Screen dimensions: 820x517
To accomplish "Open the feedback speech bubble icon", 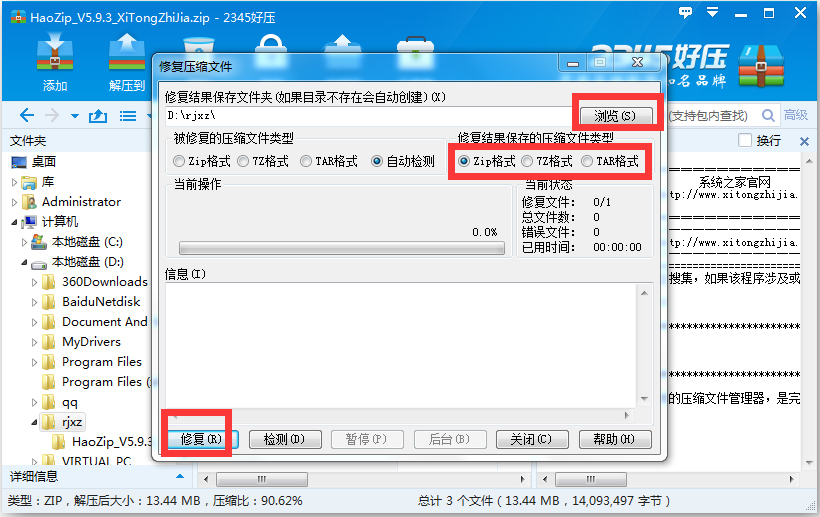I will (x=685, y=13).
